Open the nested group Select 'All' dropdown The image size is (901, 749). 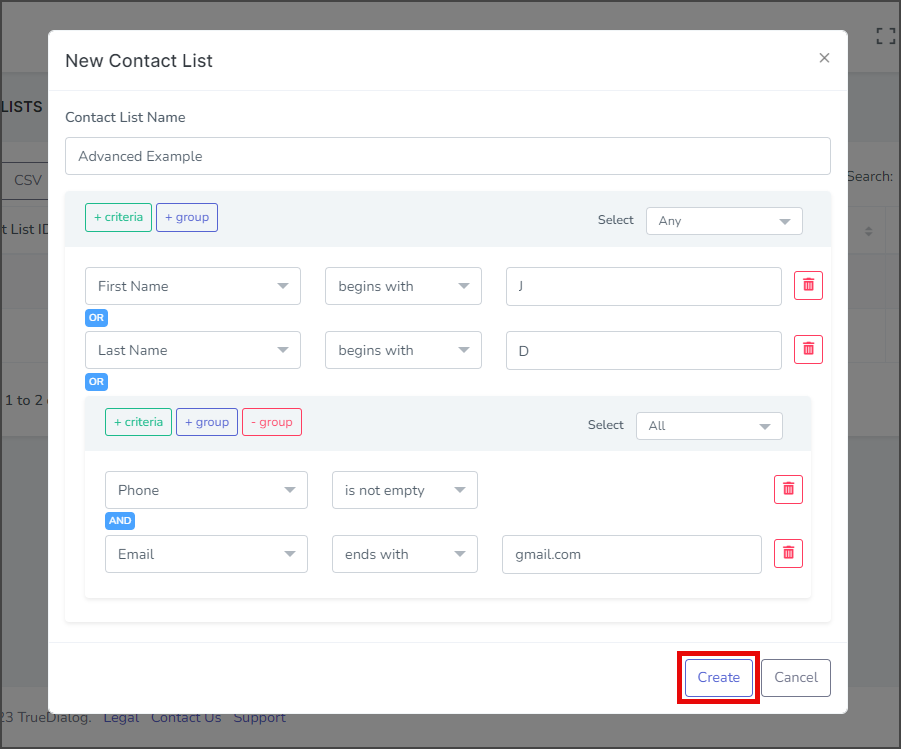[x=709, y=426]
